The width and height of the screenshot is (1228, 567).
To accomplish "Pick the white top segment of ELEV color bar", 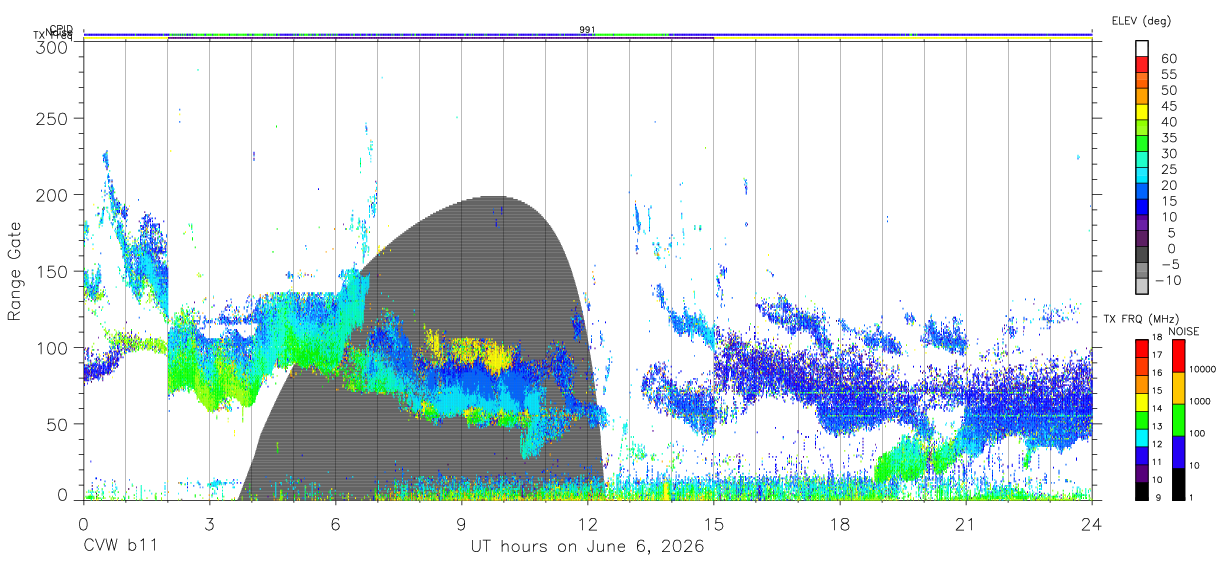I will (1141, 48).
